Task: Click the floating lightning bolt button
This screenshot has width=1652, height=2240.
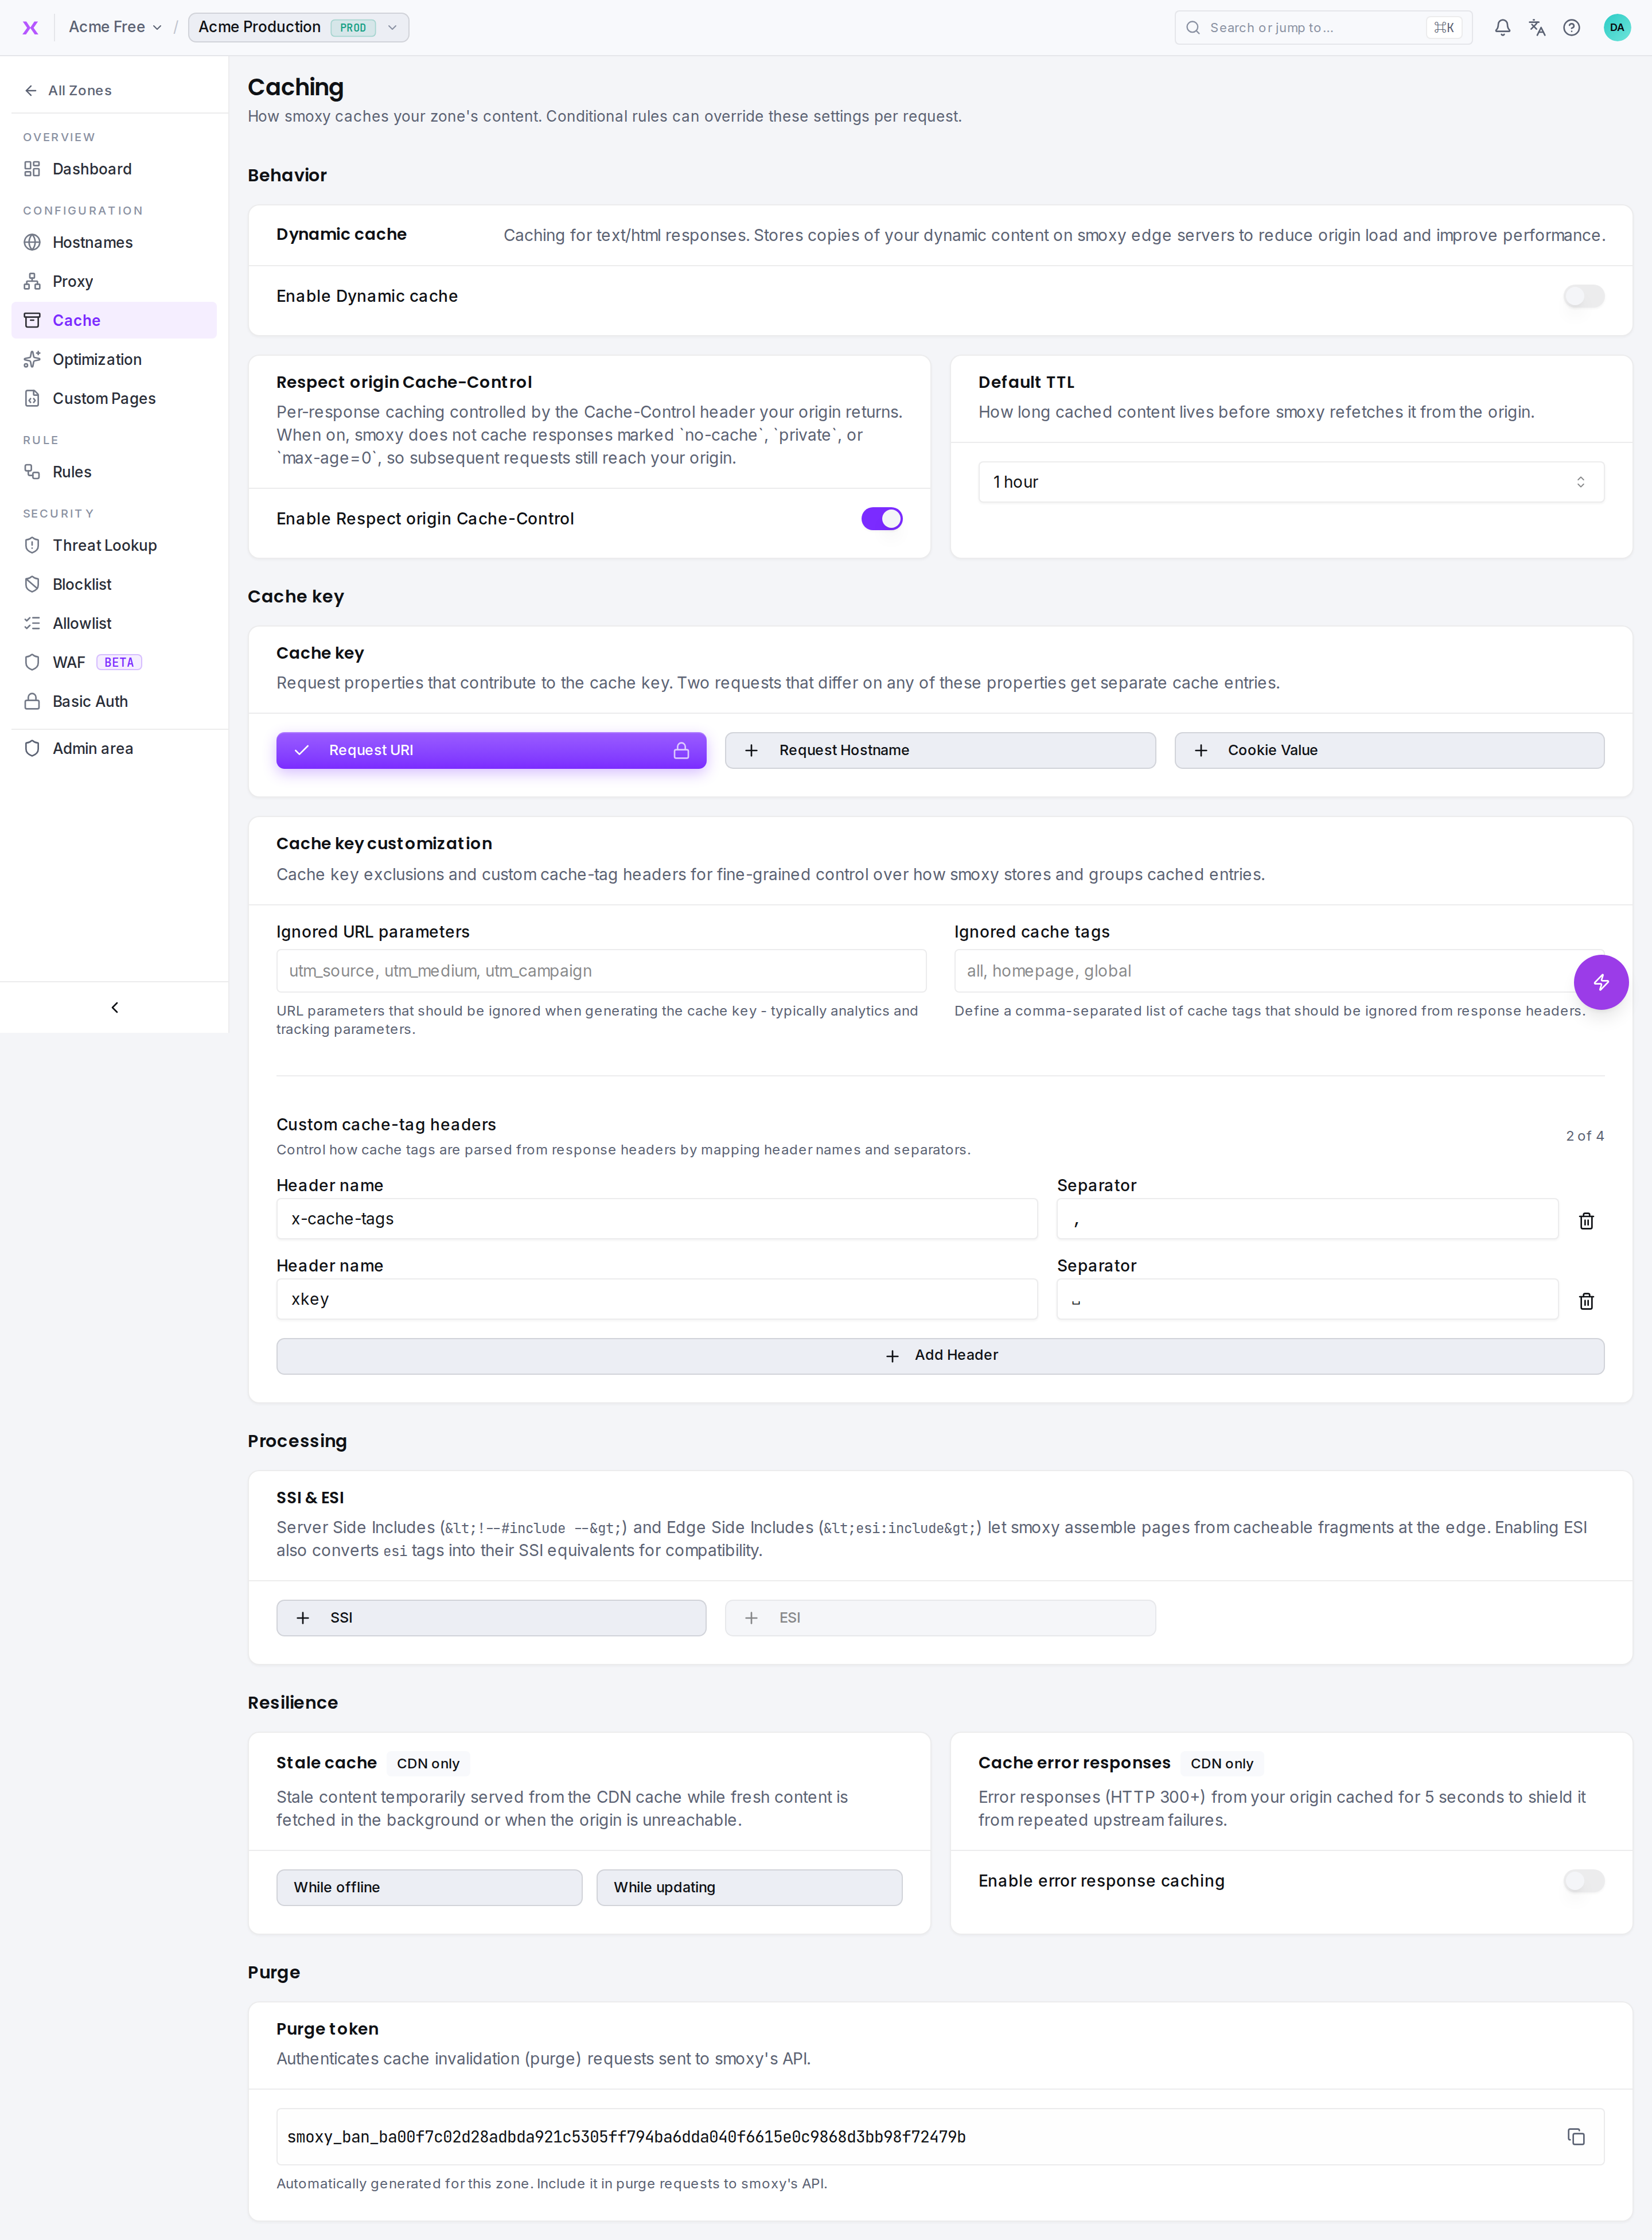Action: pyautogui.click(x=1601, y=982)
